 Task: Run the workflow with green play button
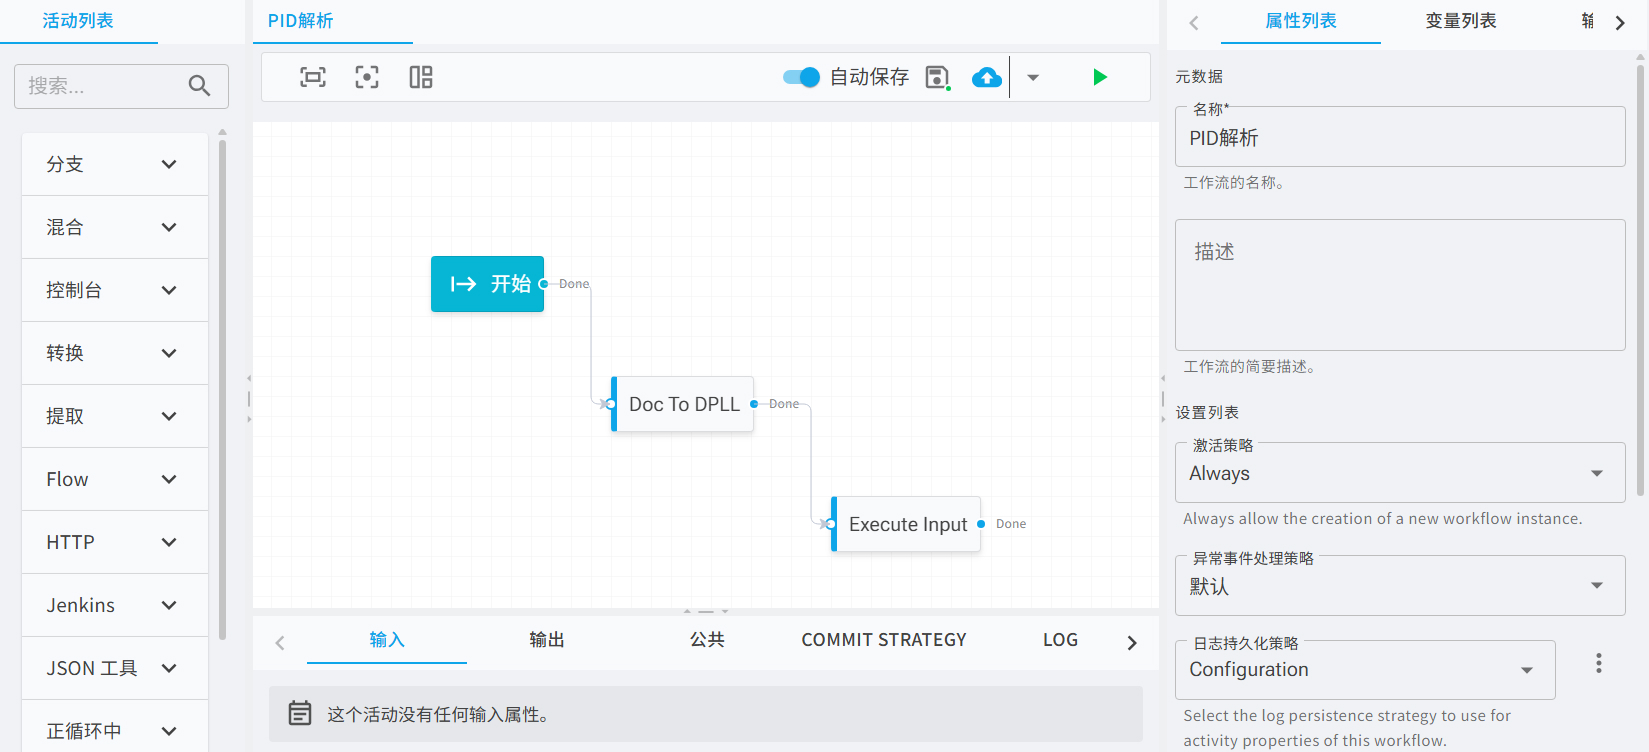coord(1100,77)
